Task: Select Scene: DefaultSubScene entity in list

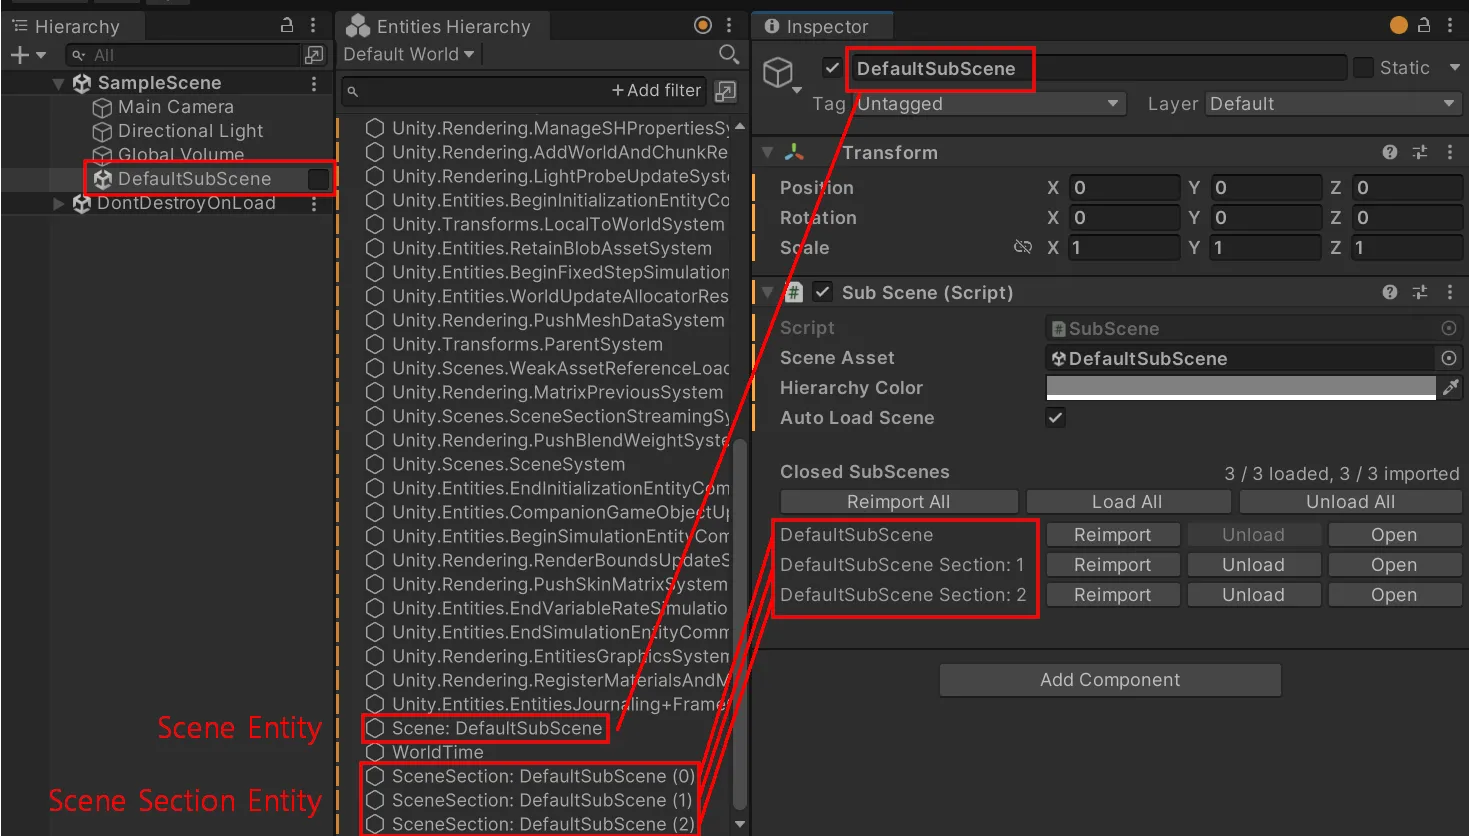Action: coord(496,728)
